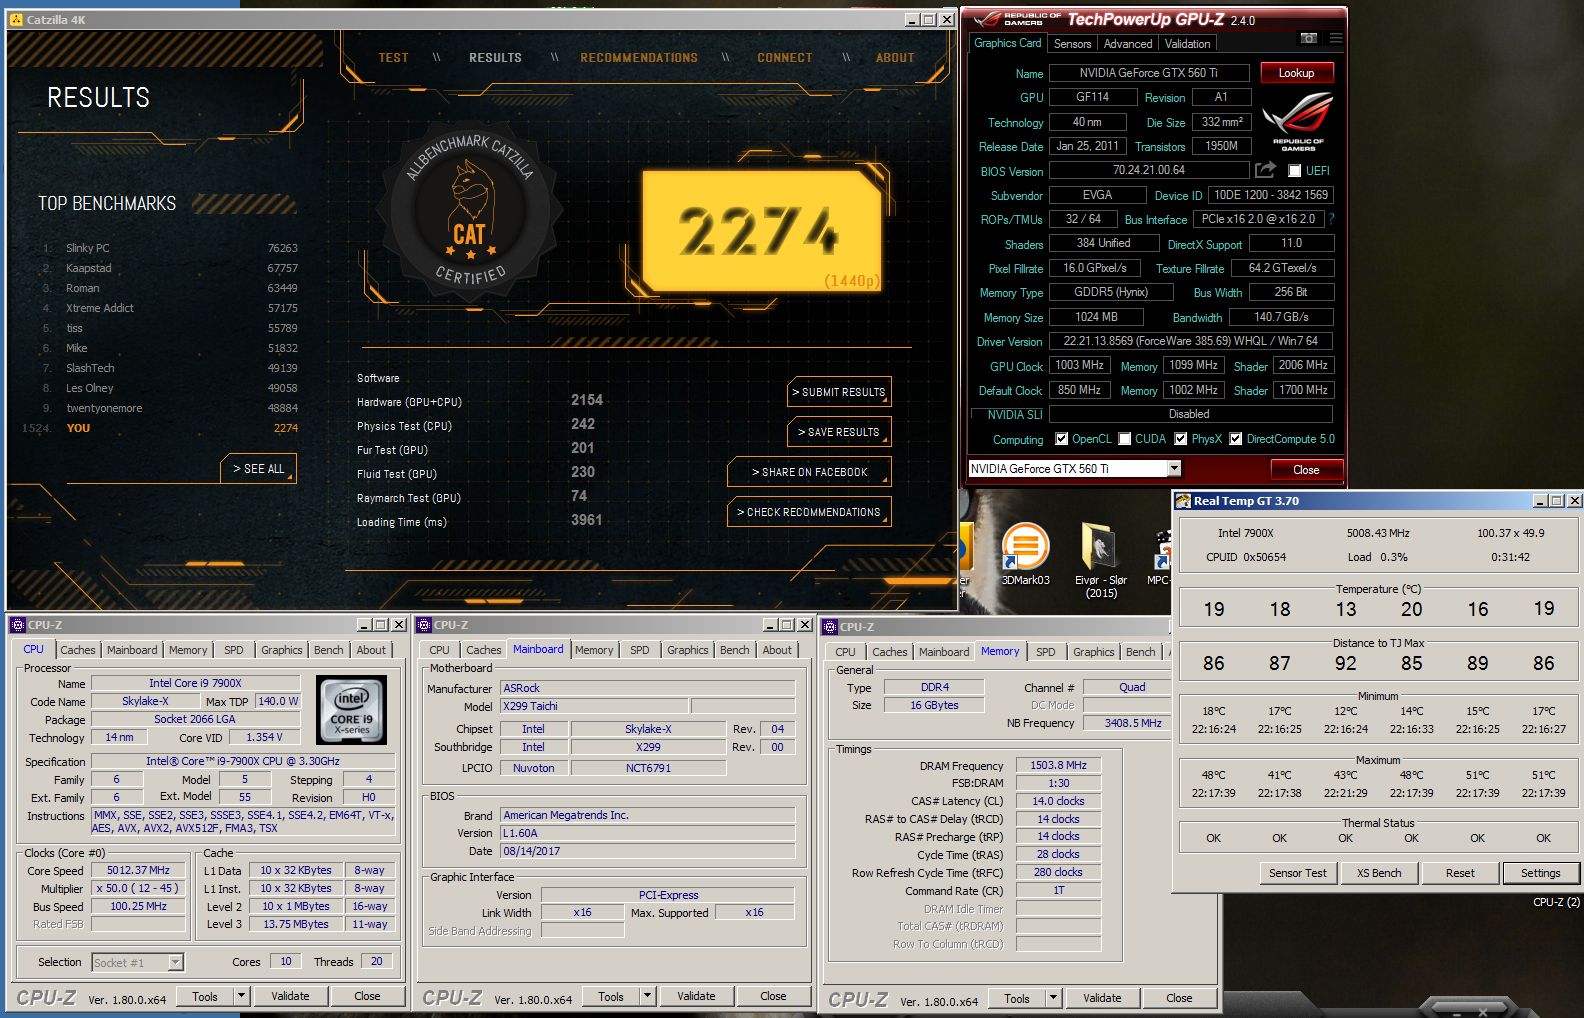
Task: Click SHARE ON FACEBOOK button
Action: tap(809, 472)
